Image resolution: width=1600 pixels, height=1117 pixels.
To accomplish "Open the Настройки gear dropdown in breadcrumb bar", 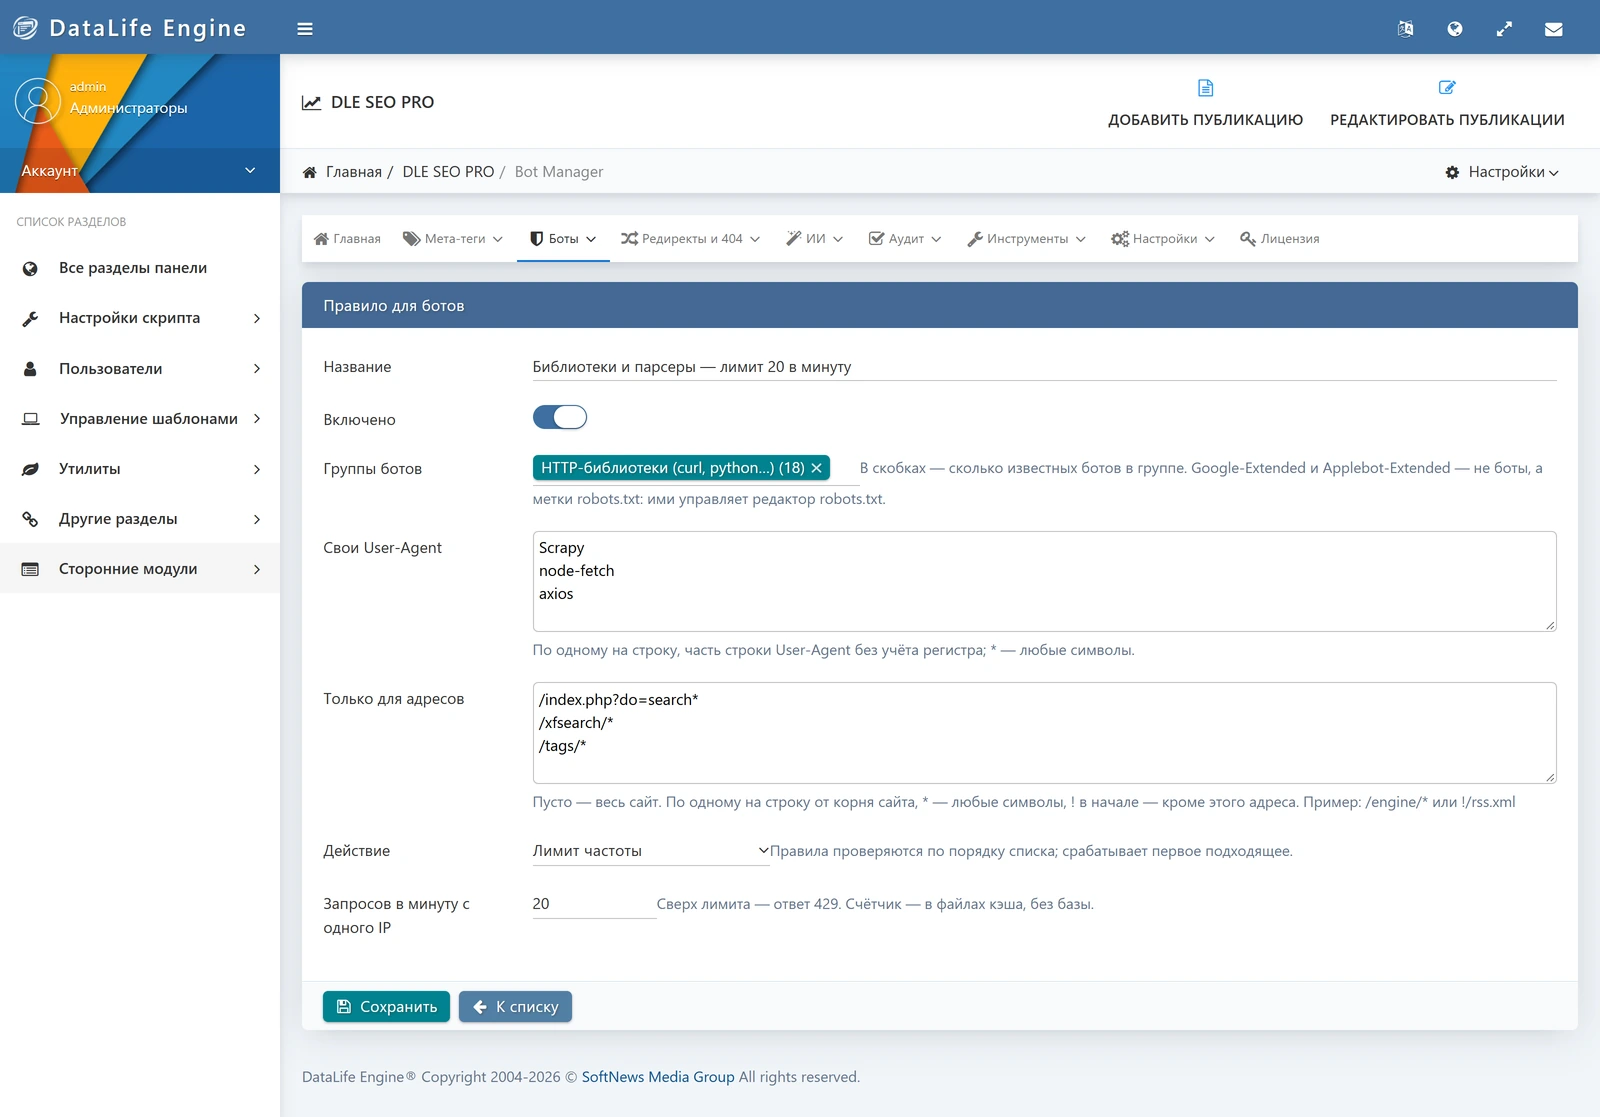I will point(1502,172).
